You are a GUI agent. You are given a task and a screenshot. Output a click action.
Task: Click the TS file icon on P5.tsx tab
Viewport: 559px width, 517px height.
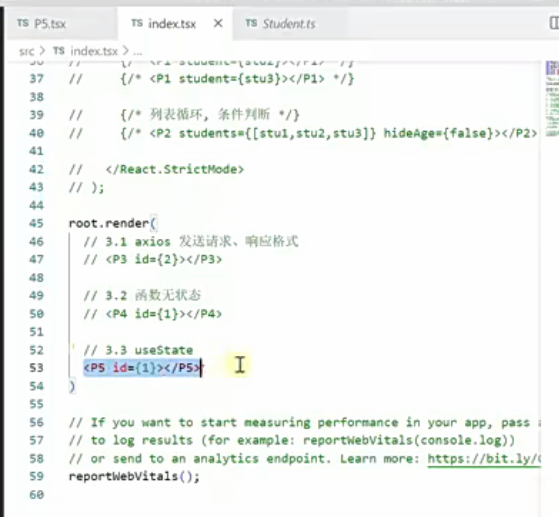(x=23, y=24)
